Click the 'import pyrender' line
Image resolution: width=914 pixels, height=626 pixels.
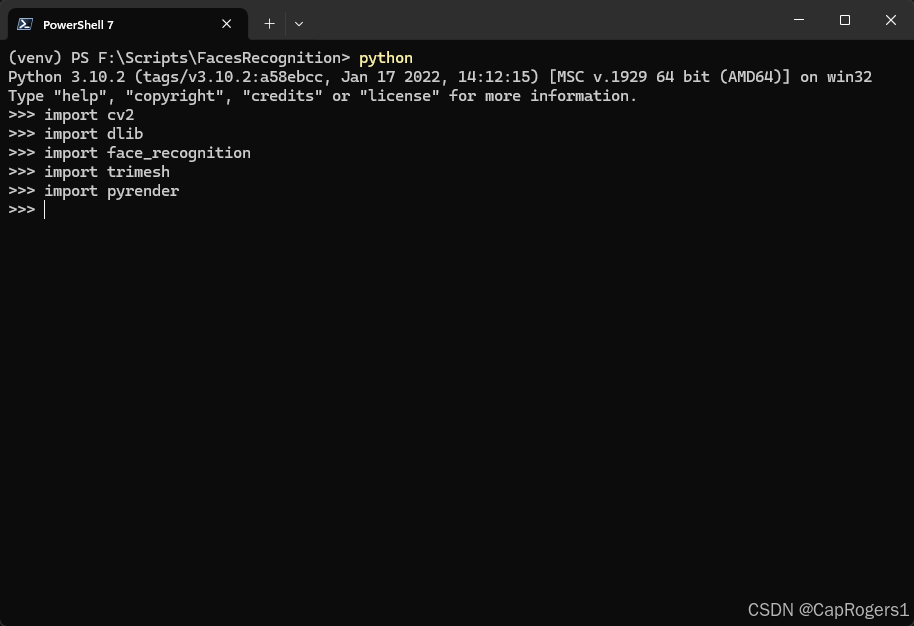pyautogui.click(x=94, y=191)
